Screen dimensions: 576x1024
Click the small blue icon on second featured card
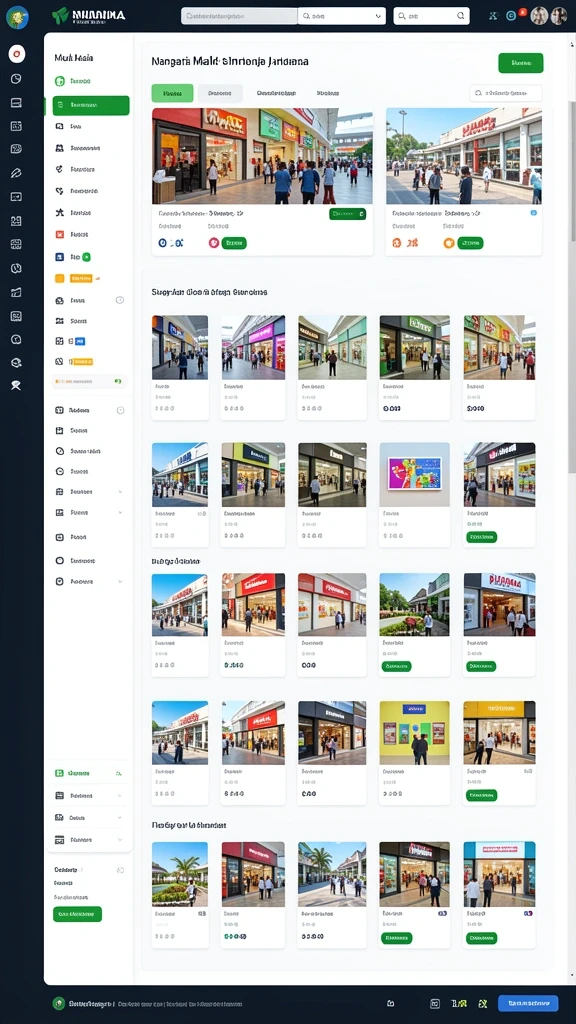(x=534, y=213)
